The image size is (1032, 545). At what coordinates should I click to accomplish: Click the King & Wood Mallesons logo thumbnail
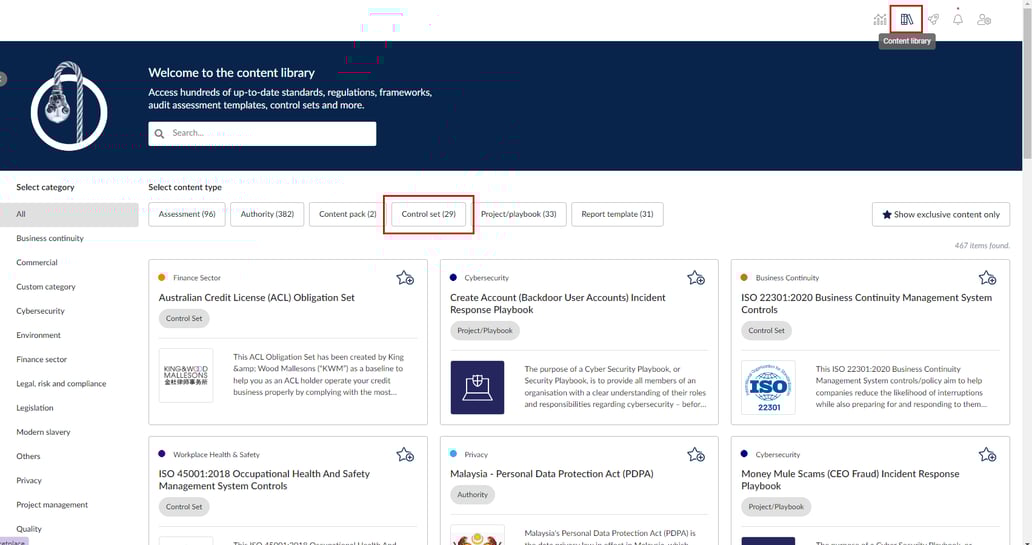(186, 375)
